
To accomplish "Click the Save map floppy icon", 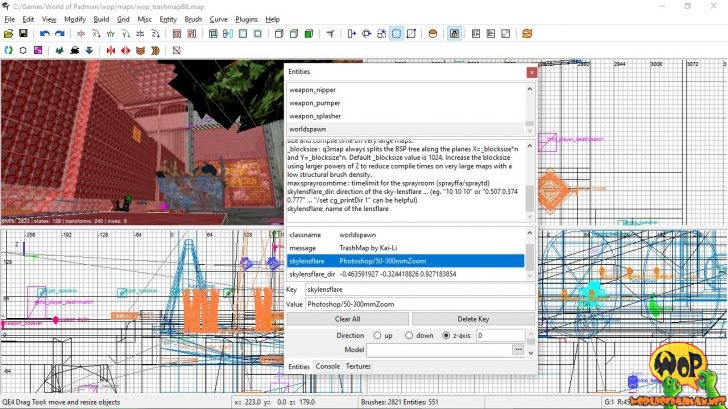I will (22, 34).
